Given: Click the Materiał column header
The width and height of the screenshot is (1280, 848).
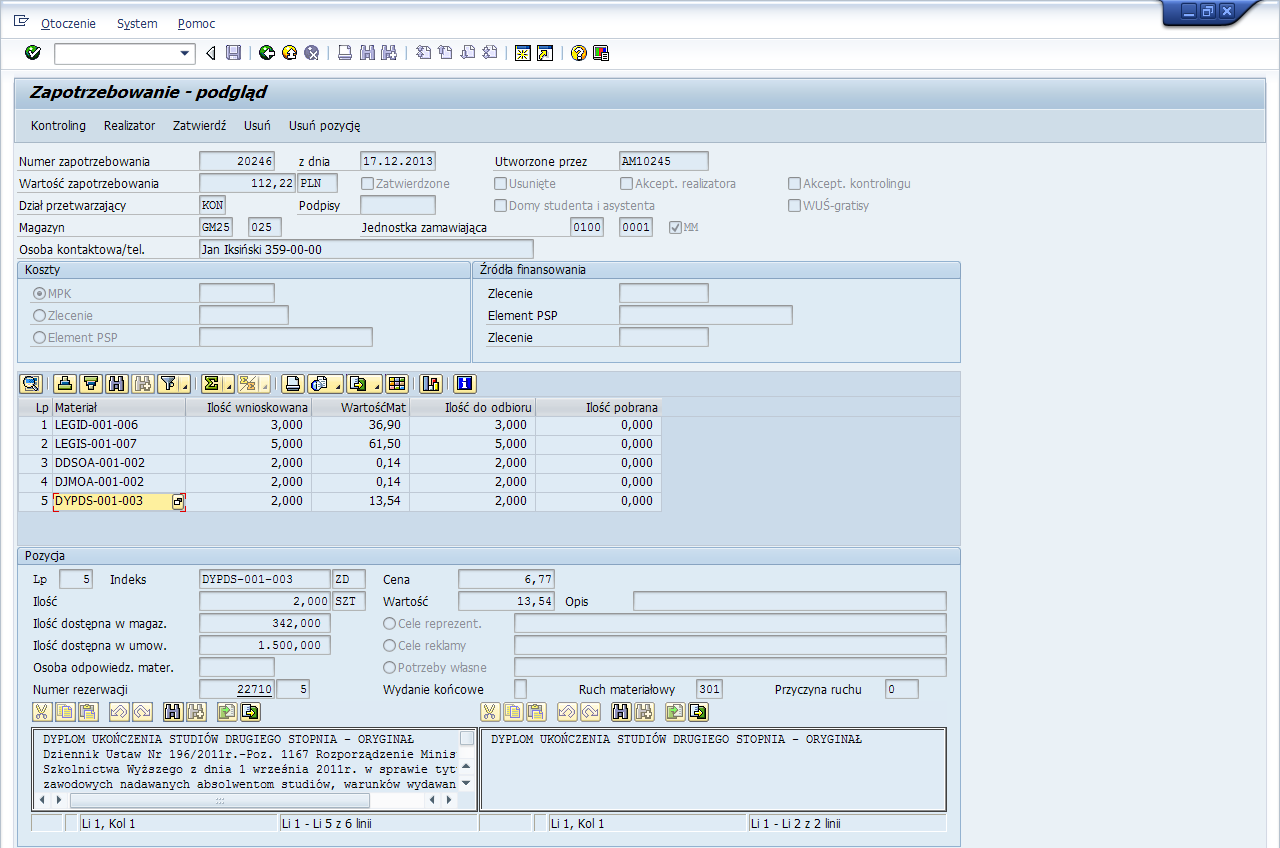Looking at the screenshot, I should coord(118,407).
